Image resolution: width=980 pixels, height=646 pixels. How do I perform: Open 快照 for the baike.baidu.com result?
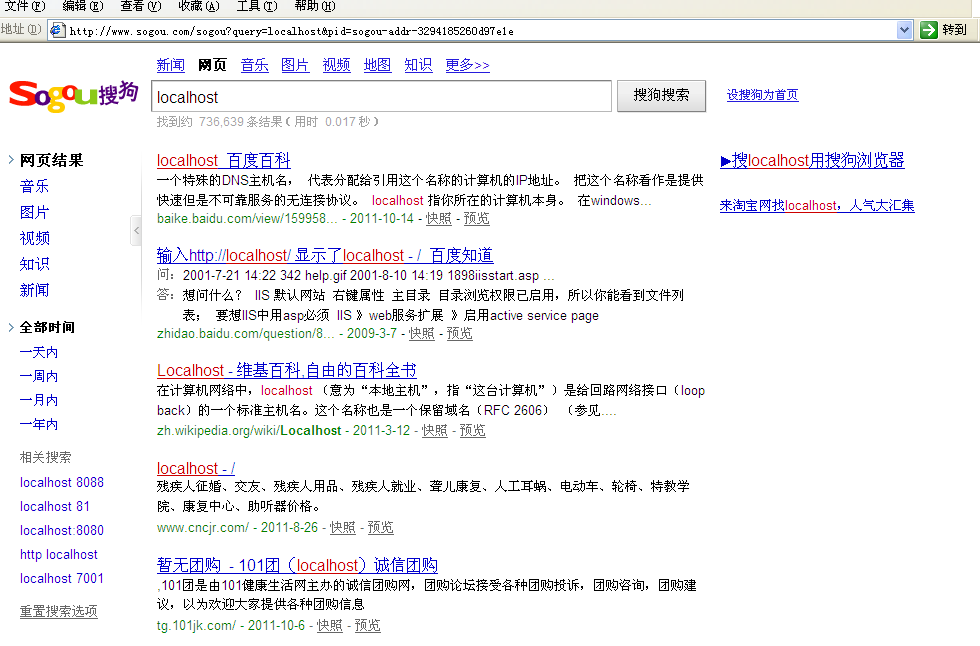pos(438,219)
